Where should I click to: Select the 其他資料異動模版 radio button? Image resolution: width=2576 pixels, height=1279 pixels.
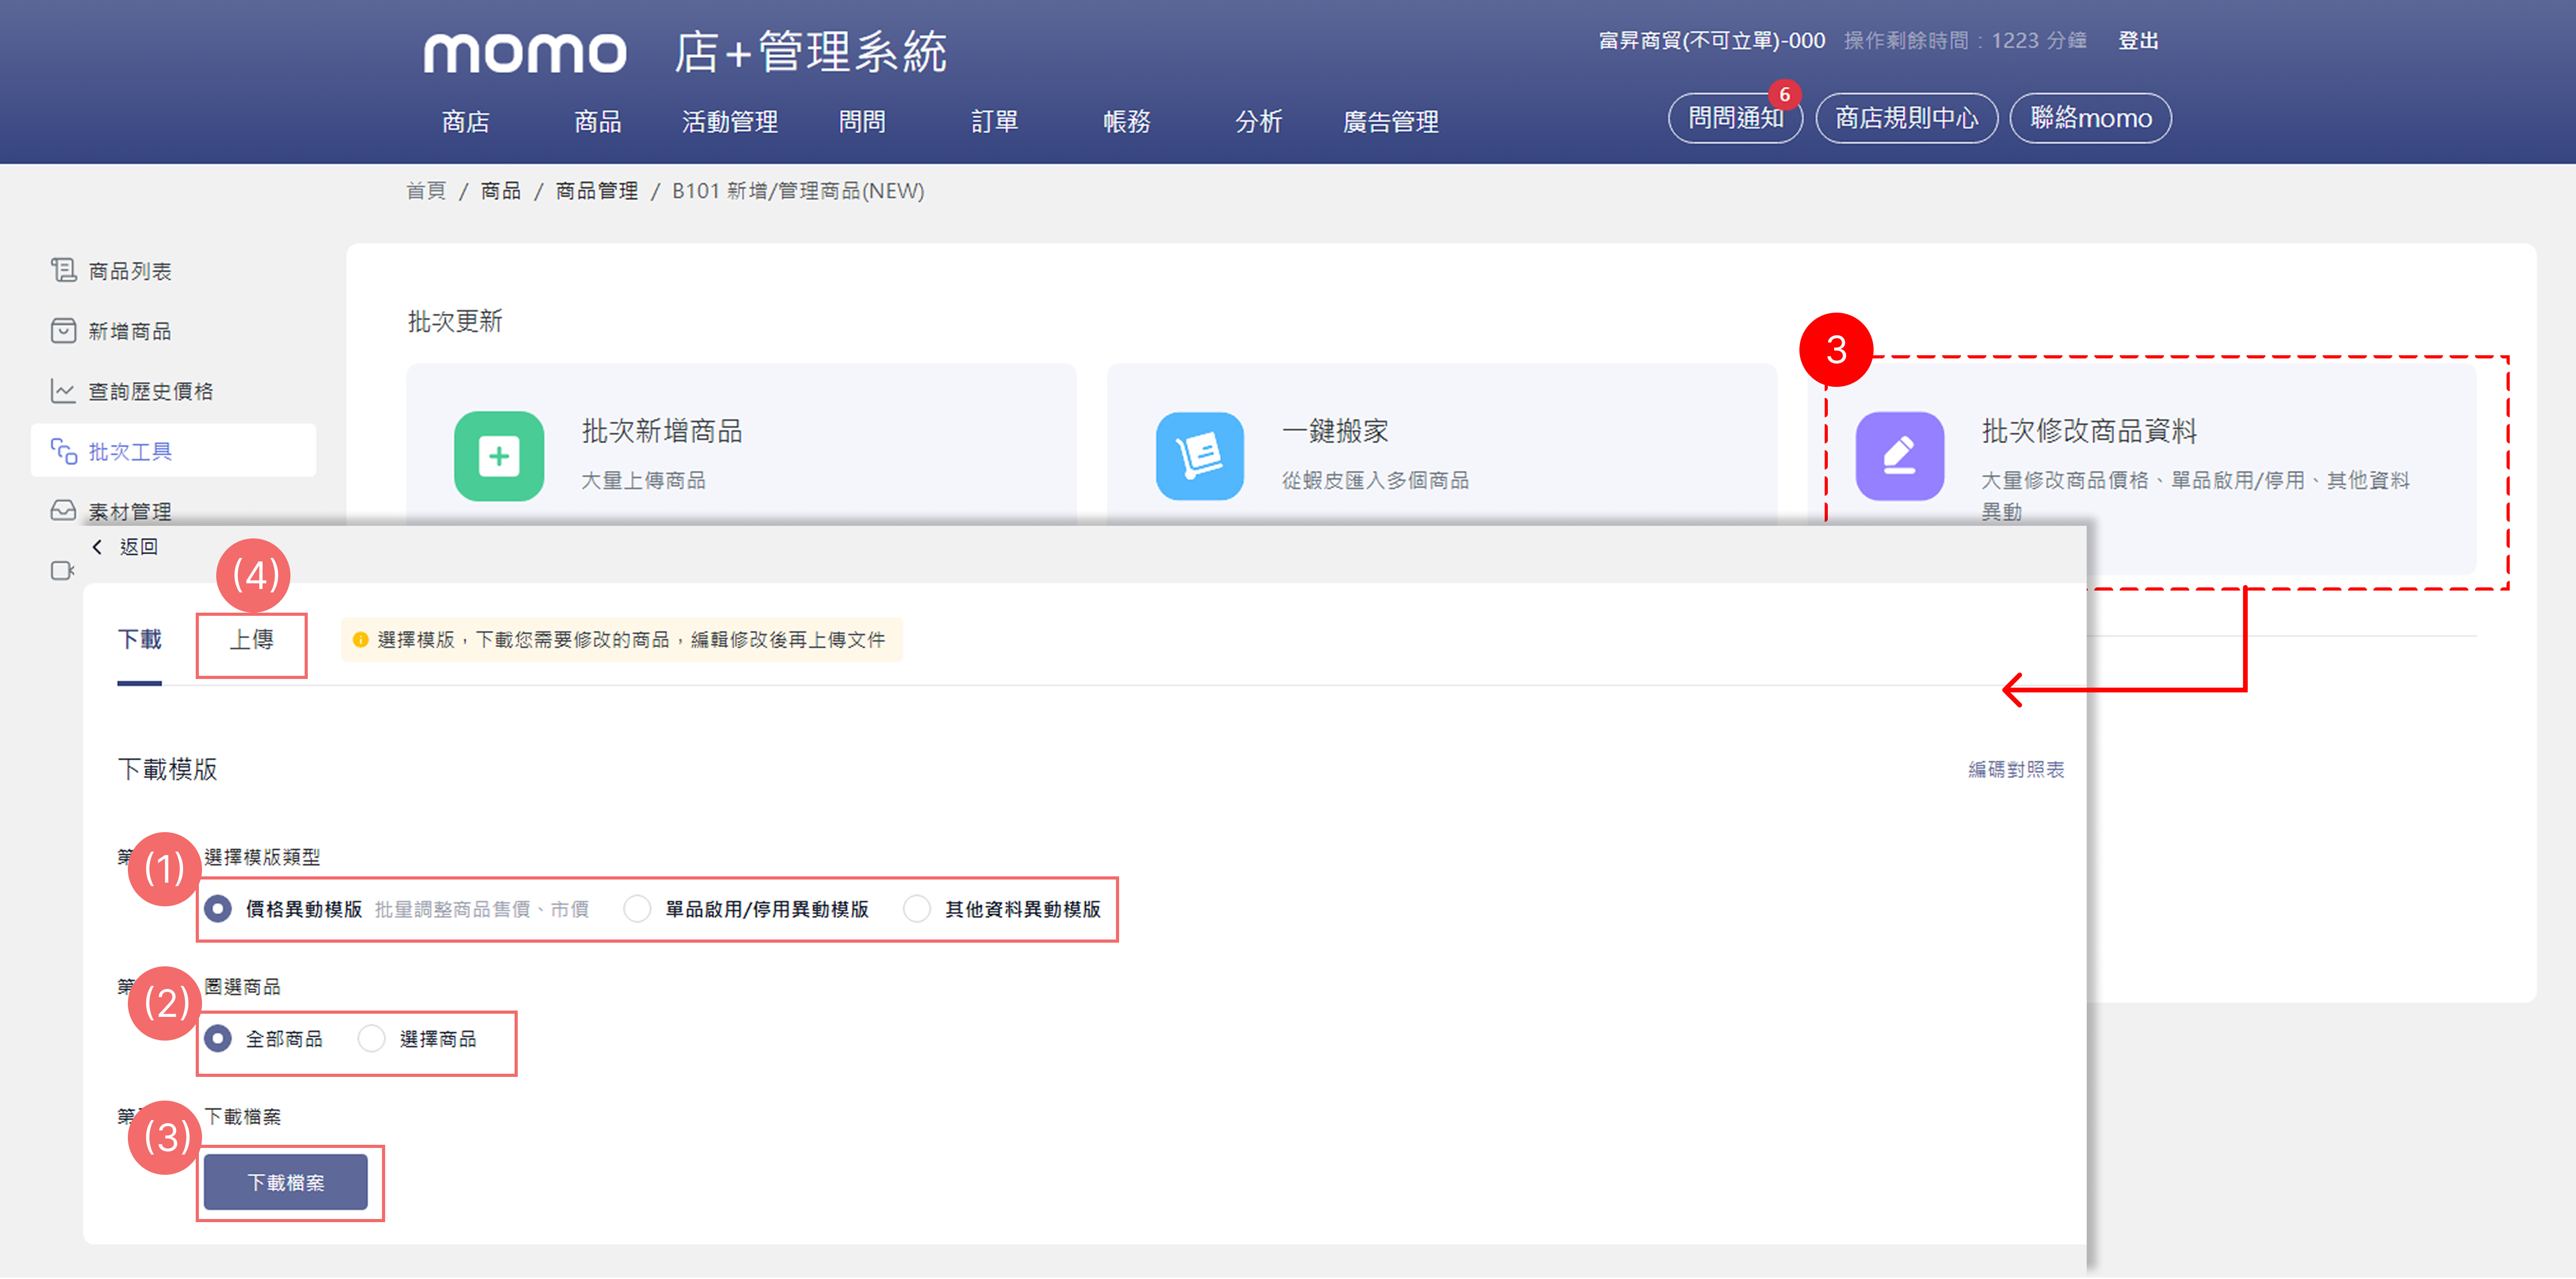click(x=917, y=909)
